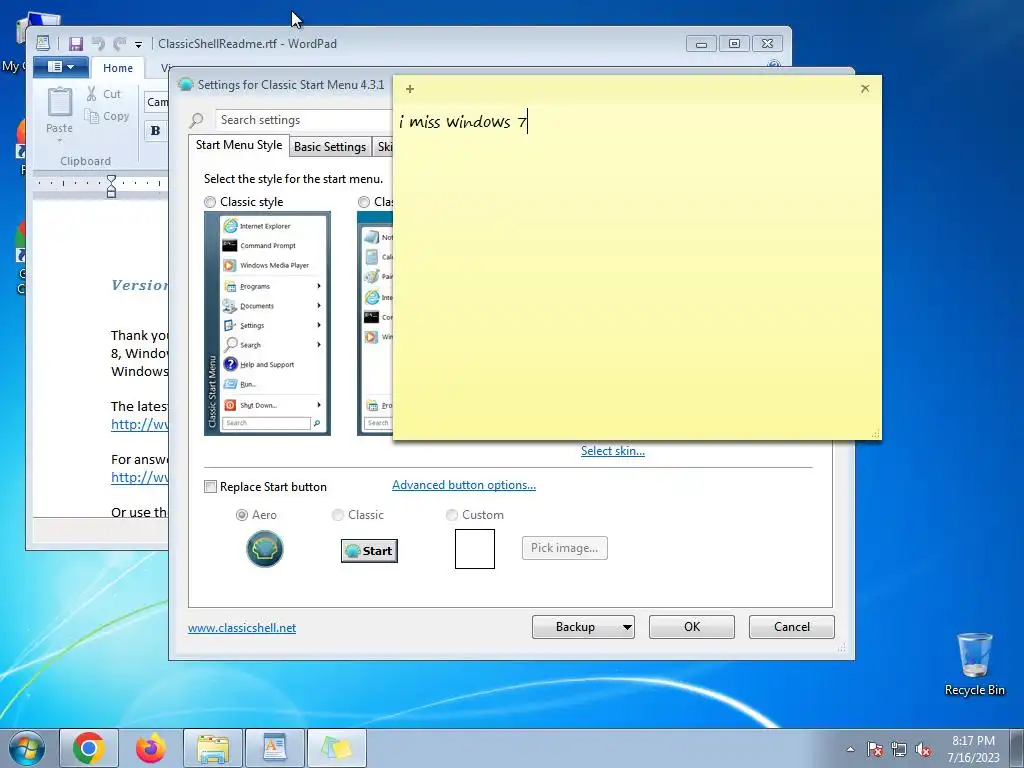The width and height of the screenshot is (1024, 768).
Task: Click the indent marker on WordPad ruler
Action: pos(111,186)
